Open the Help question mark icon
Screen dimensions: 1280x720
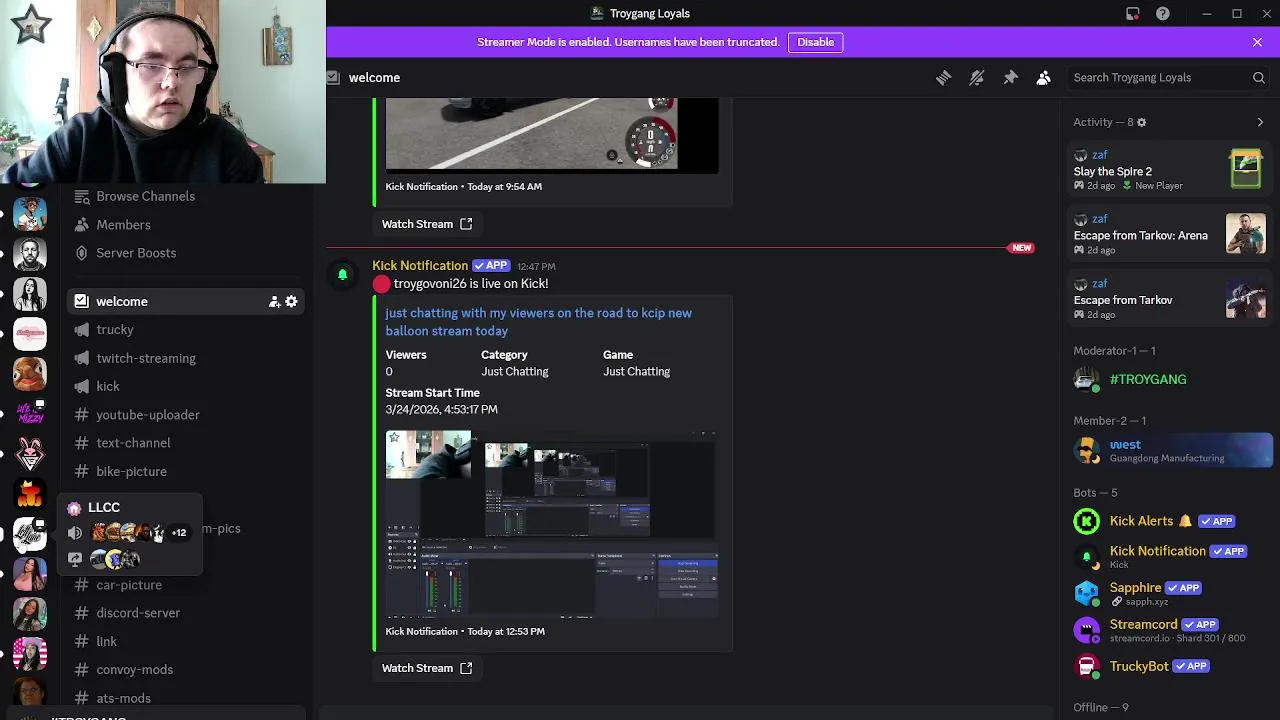pos(1162,13)
